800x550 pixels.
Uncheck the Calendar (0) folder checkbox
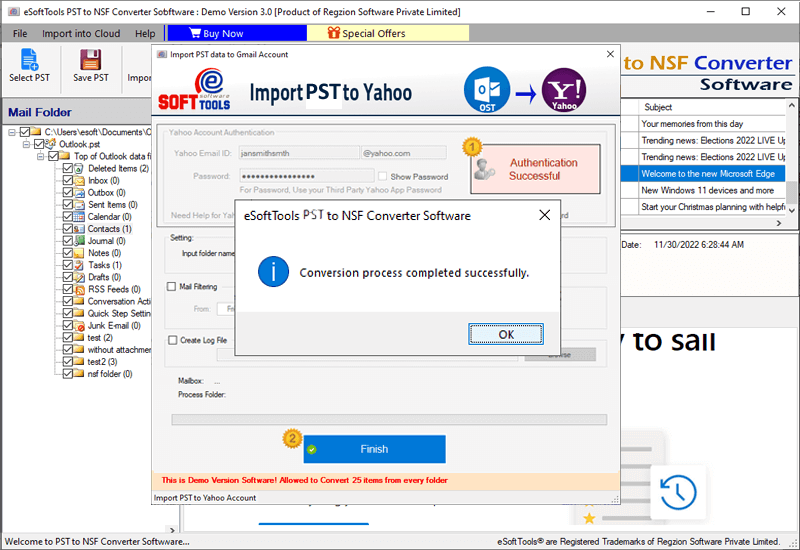[67, 217]
